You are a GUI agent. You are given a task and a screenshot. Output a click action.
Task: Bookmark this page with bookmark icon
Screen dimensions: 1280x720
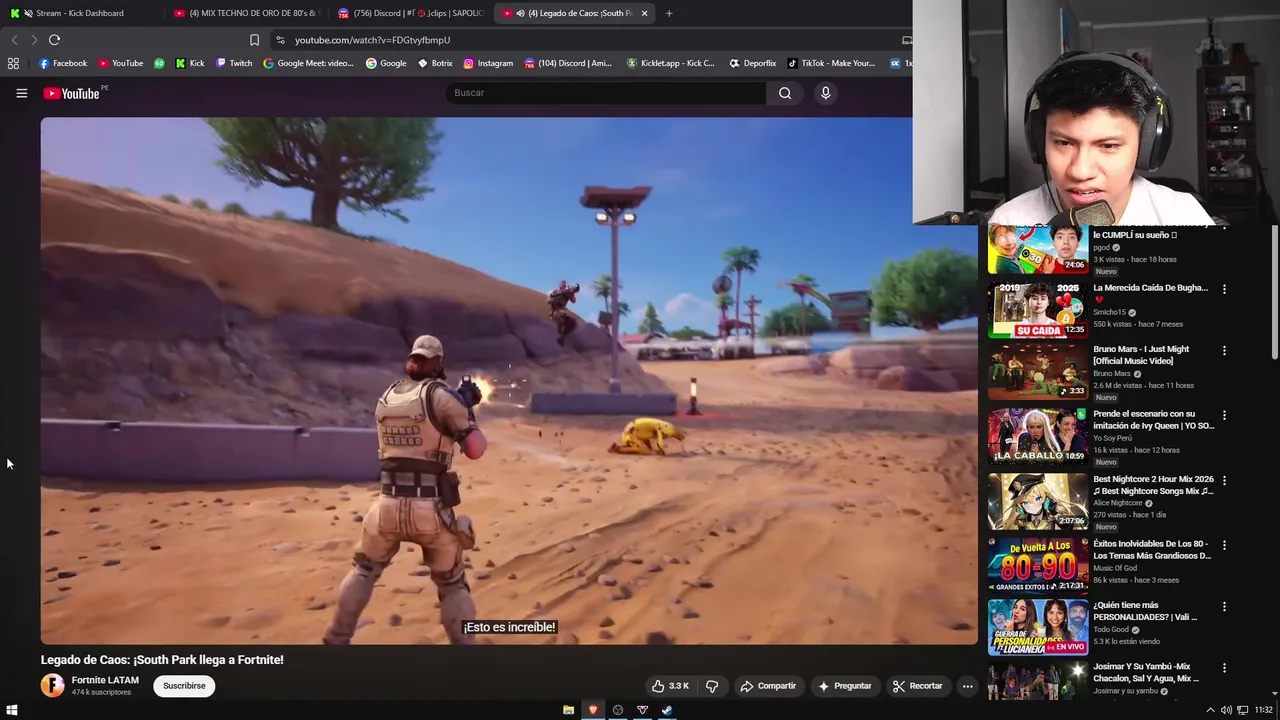[254, 40]
